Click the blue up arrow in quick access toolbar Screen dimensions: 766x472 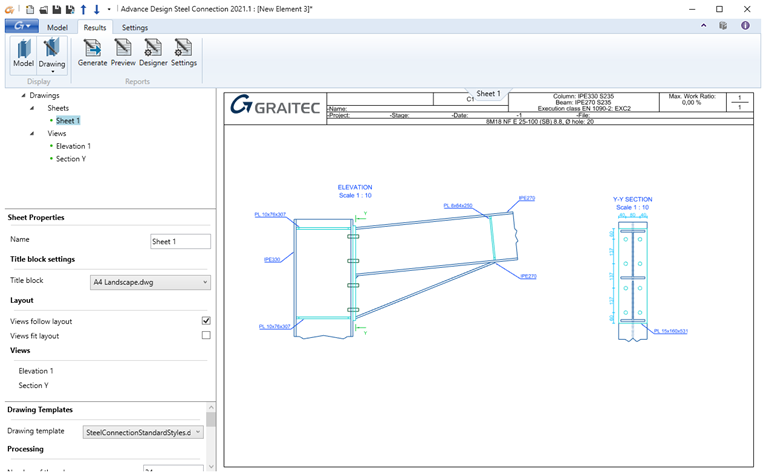coord(82,9)
